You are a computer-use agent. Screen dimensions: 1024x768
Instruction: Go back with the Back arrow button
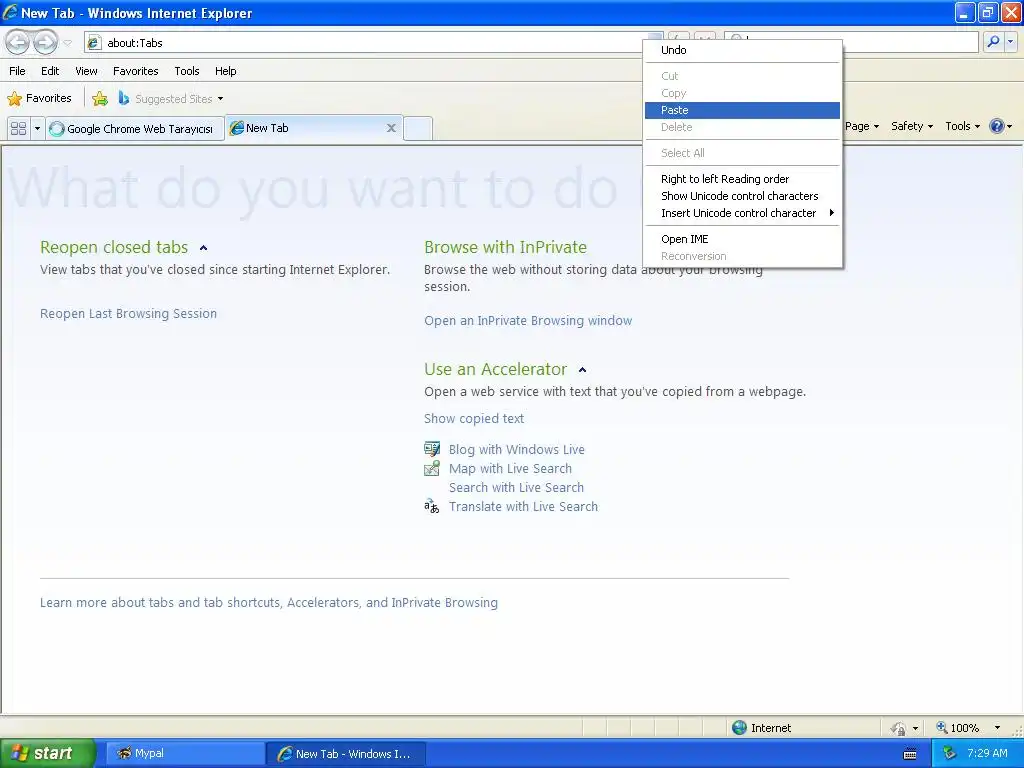pyautogui.click(x=18, y=42)
